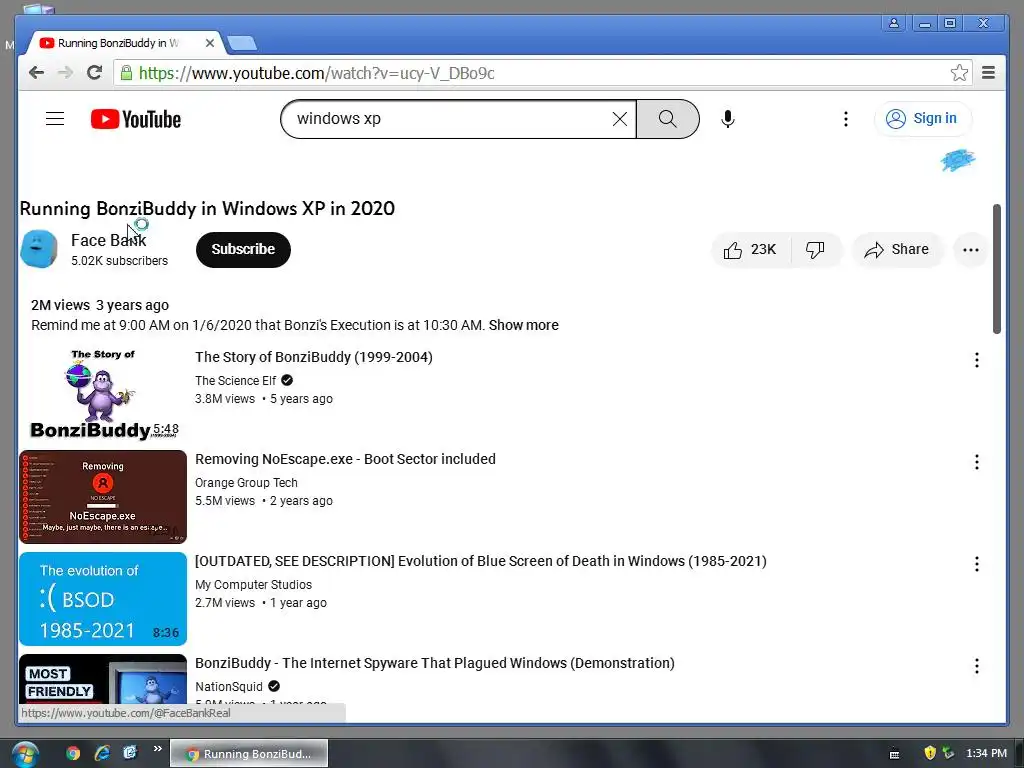Click the security shield tray icon
Image resolution: width=1024 pixels, height=768 pixels.
930,754
